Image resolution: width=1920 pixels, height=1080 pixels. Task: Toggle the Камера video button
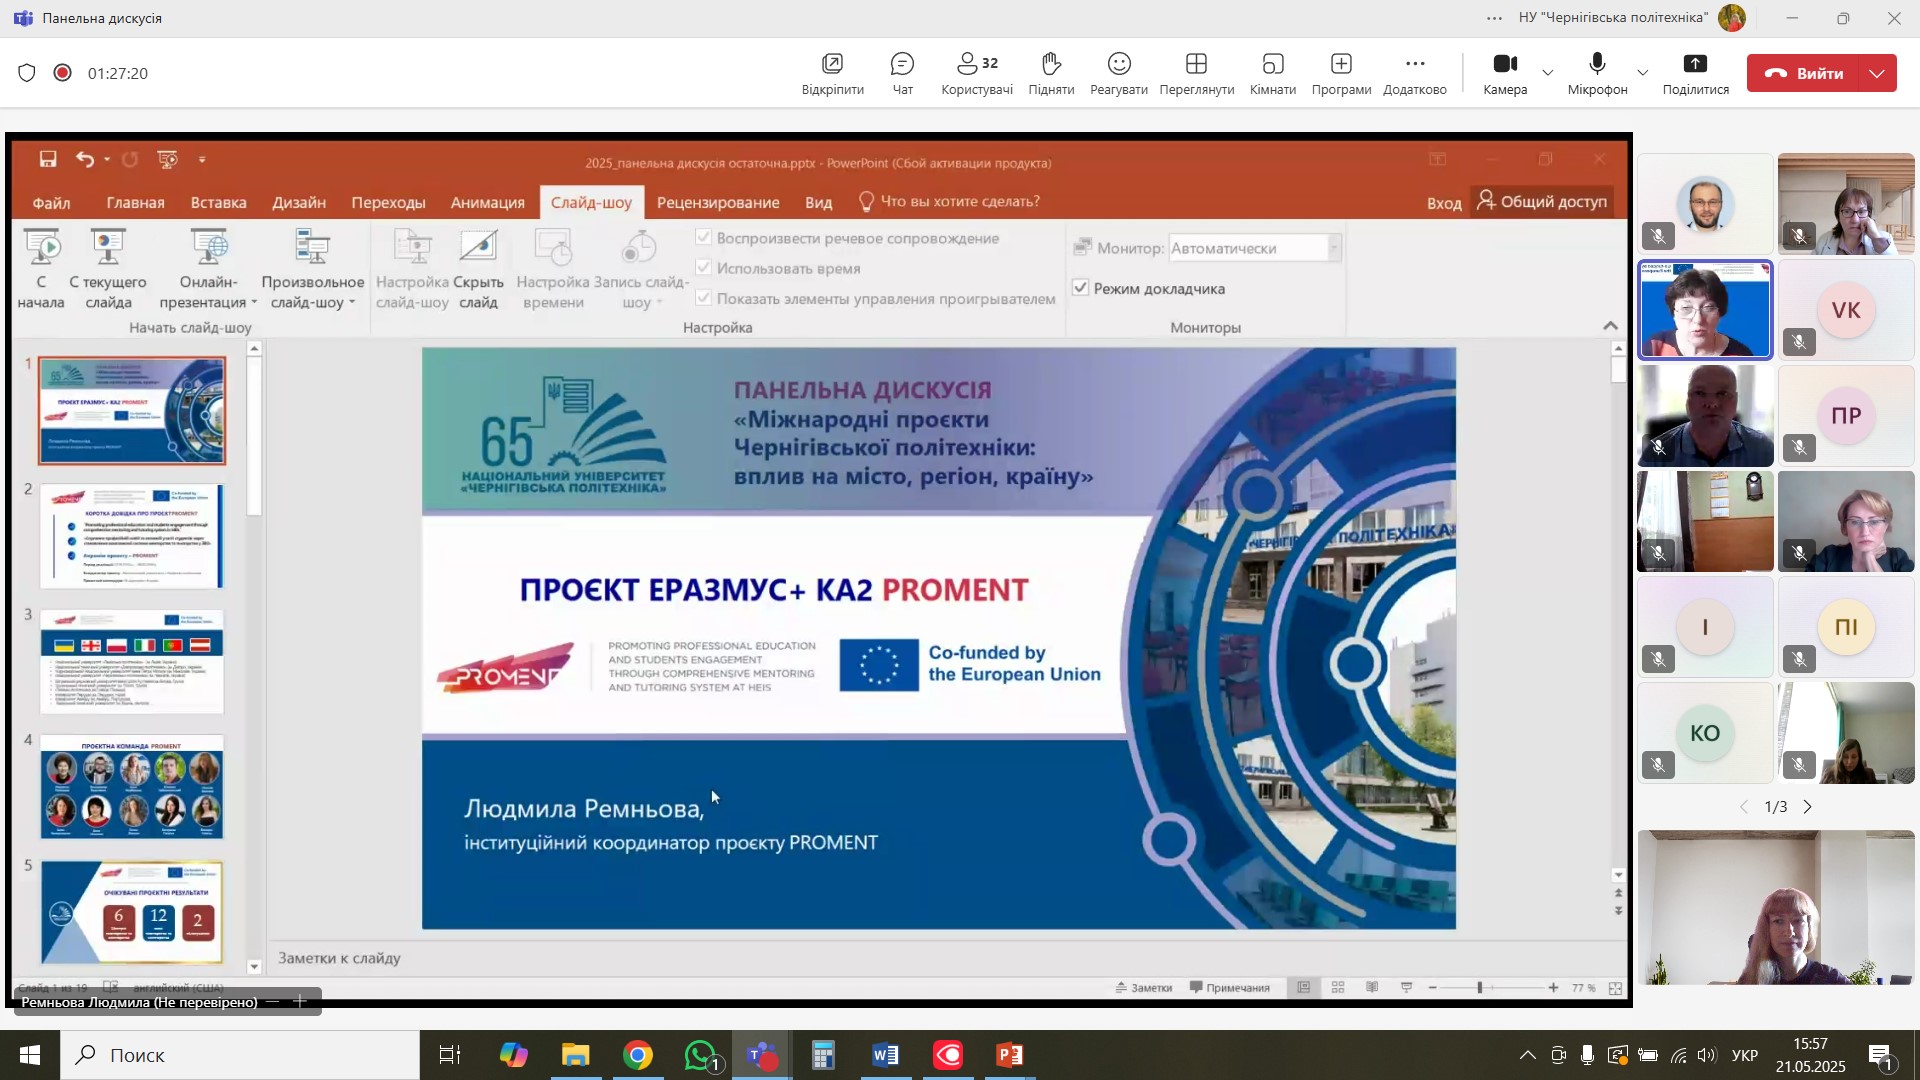tap(1505, 73)
